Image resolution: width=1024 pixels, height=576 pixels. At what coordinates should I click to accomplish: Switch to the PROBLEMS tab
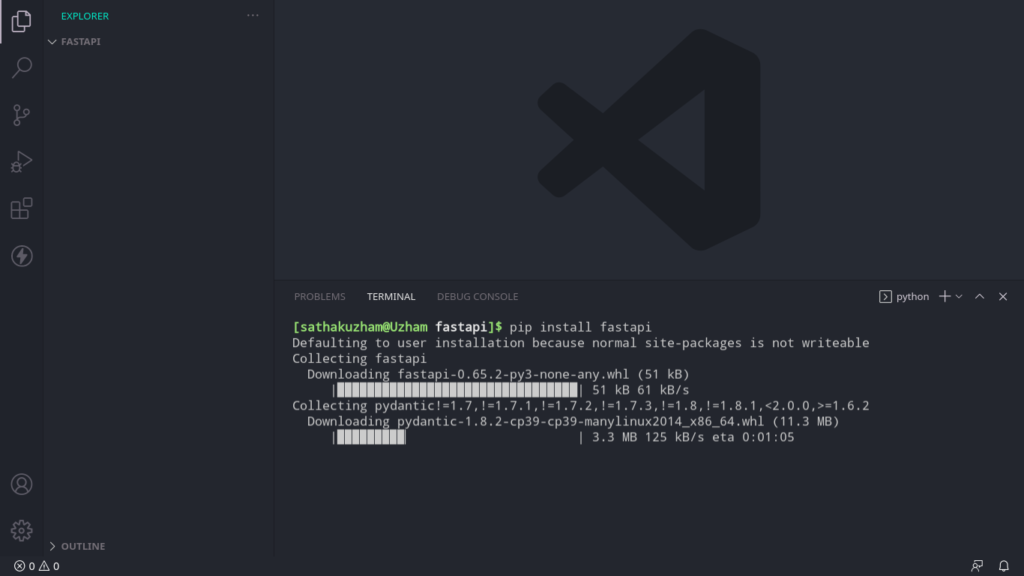point(319,296)
